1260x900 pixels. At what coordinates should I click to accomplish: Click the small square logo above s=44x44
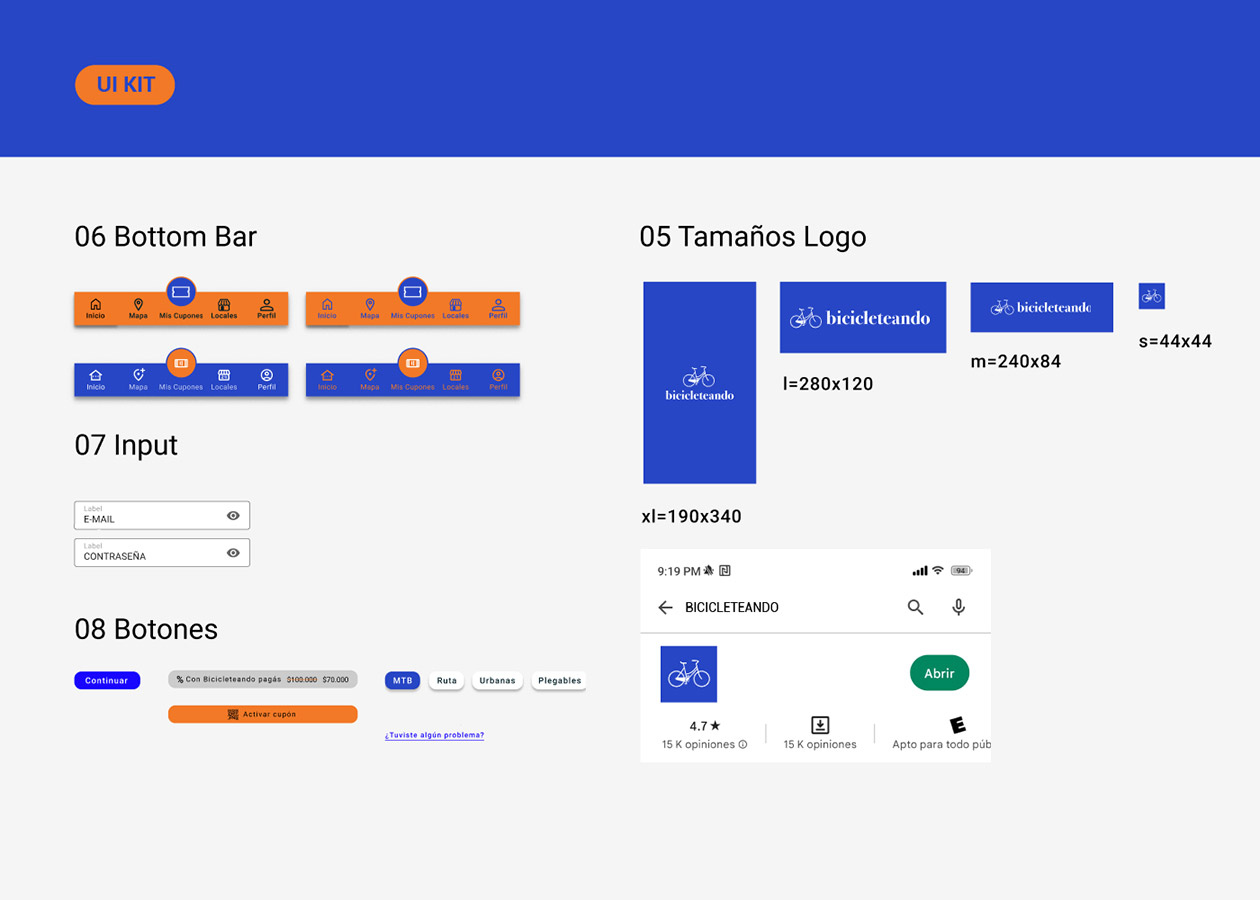1152,296
